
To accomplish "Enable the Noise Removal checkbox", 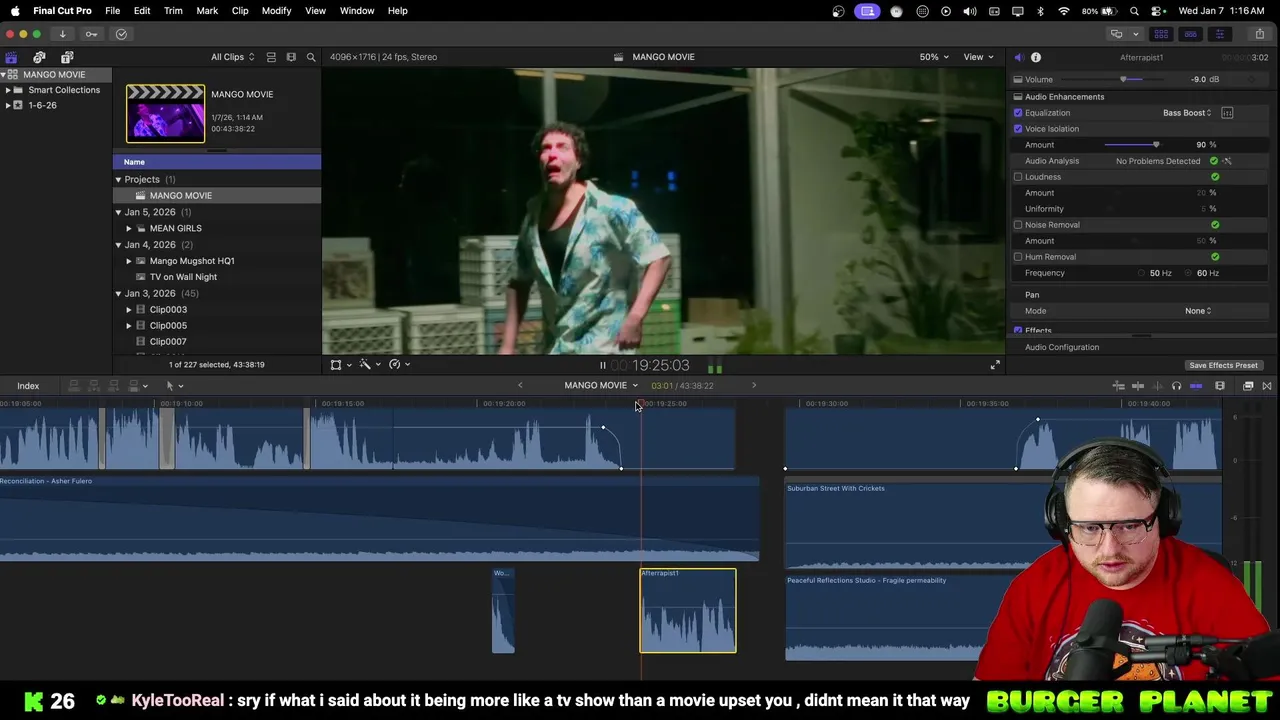I will tap(1018, 225).
